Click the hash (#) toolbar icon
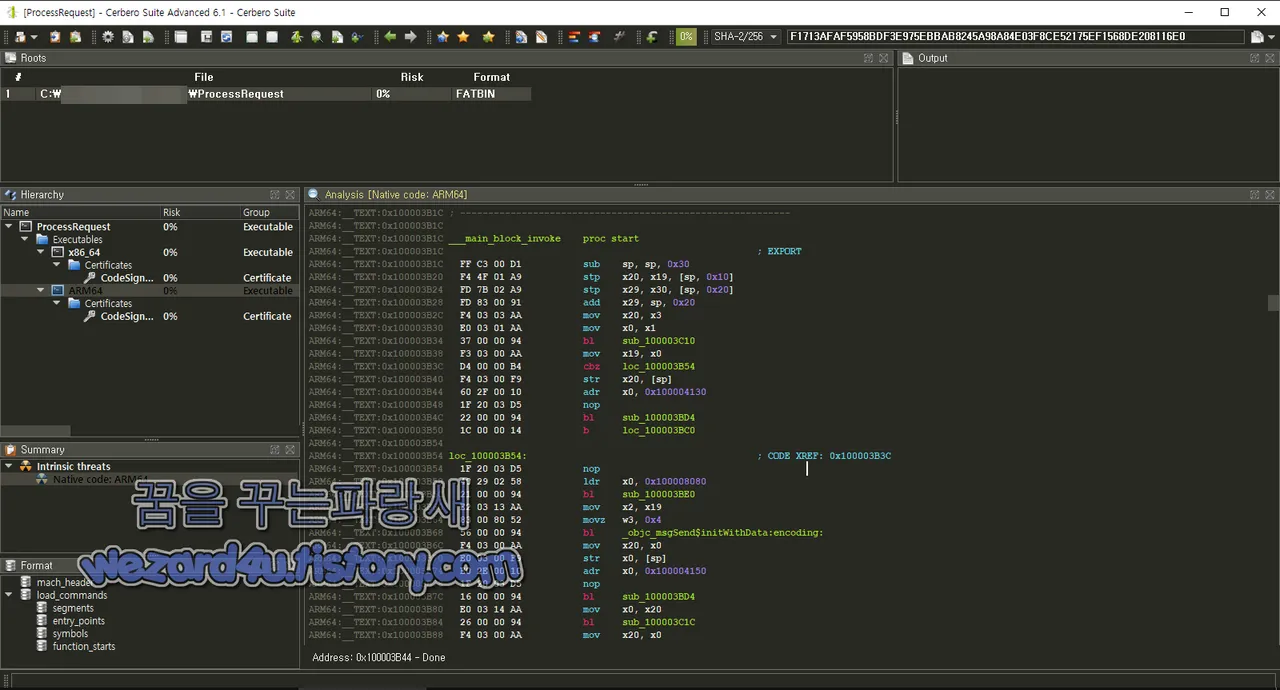1280x690 pixels. tap(619, 36)
